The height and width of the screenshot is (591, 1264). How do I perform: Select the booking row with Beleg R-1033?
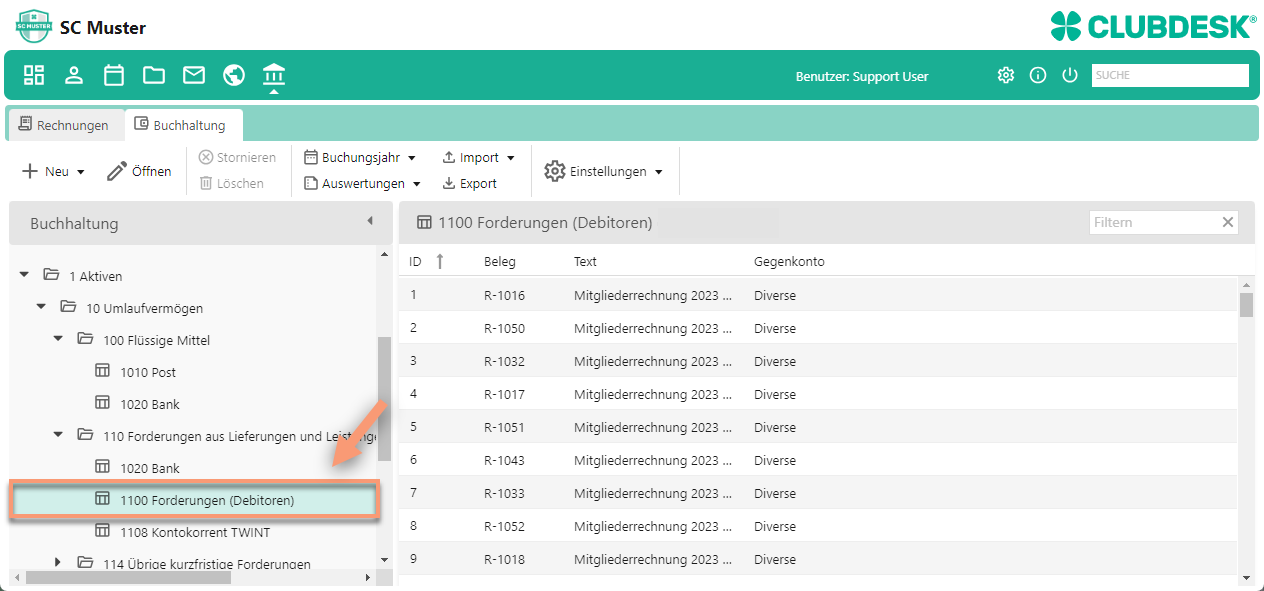pyautogui.click(x=818, y=493)
